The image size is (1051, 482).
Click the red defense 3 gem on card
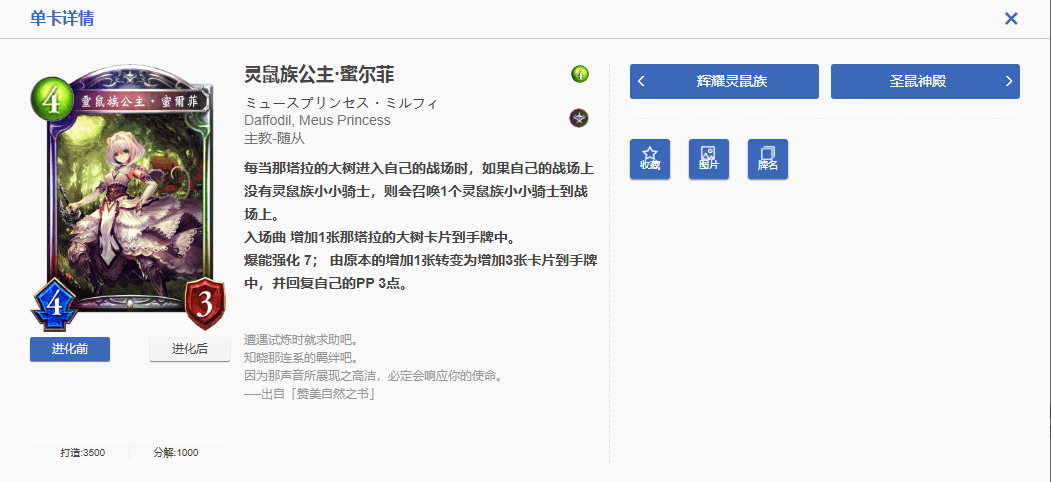point(205,305)
